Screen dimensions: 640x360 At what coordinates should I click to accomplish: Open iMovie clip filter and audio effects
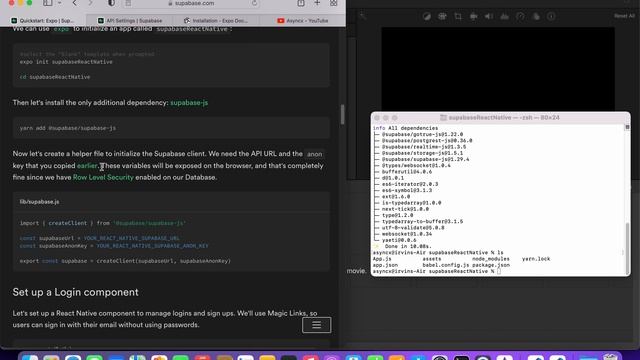536,16
